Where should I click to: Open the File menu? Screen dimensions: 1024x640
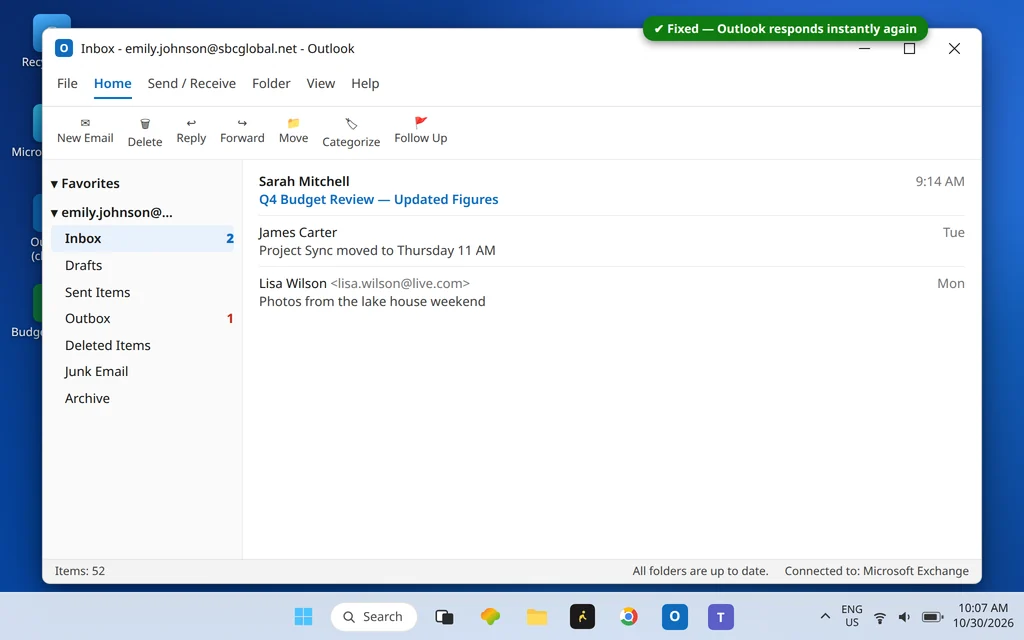[x=67, y=84]
